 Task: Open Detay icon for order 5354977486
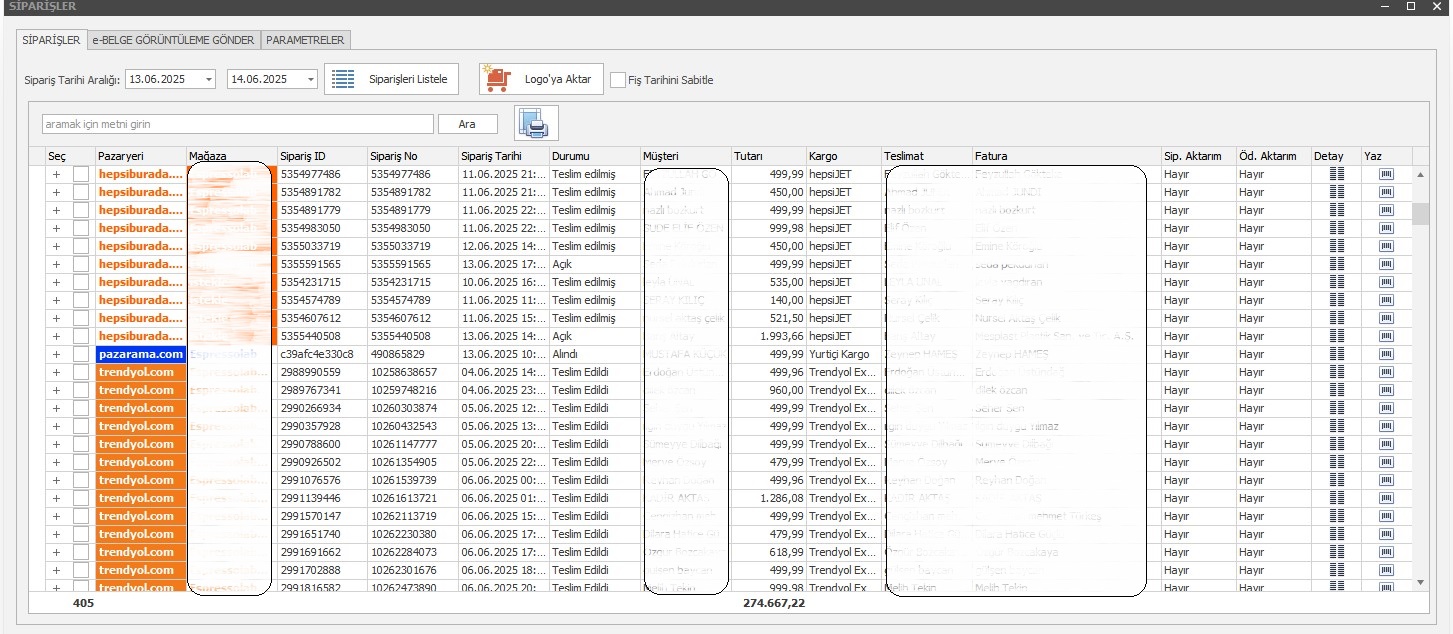click(1336, 174)
